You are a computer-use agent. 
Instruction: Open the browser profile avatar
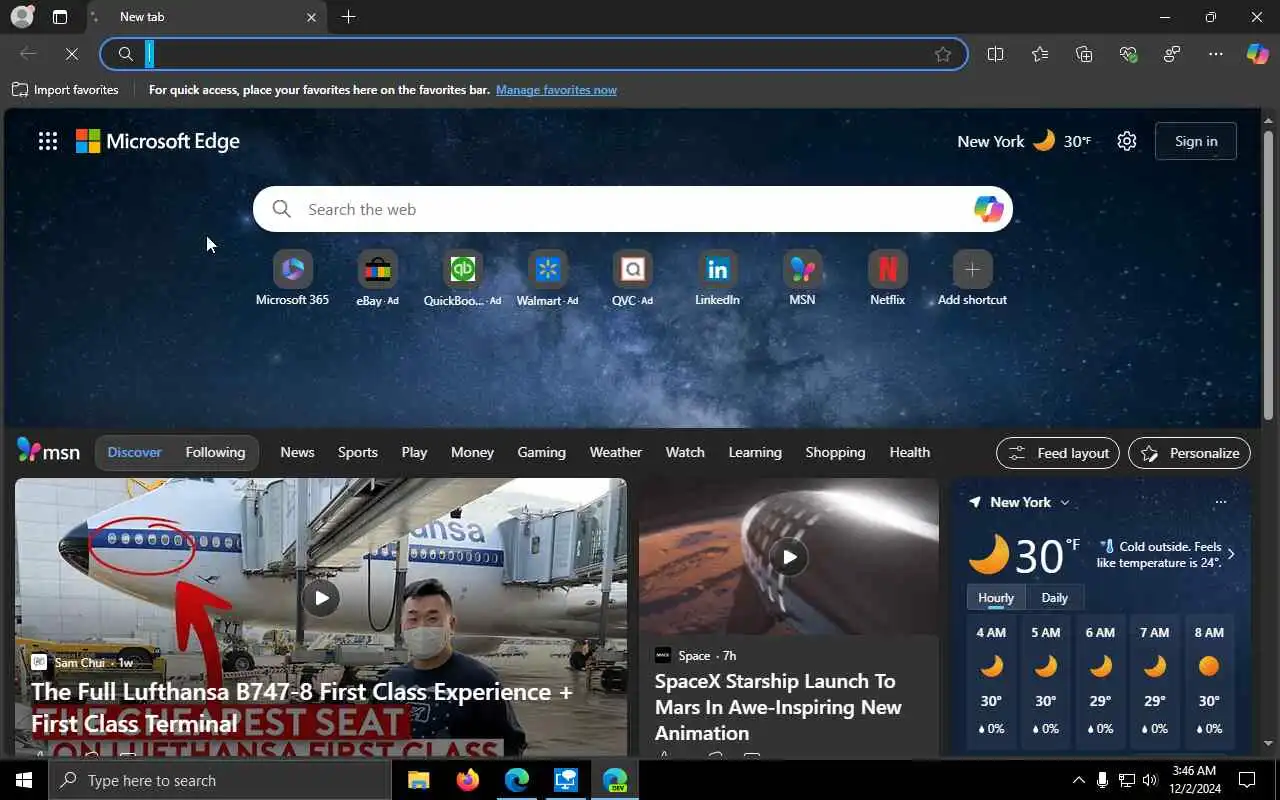(22, 17)
